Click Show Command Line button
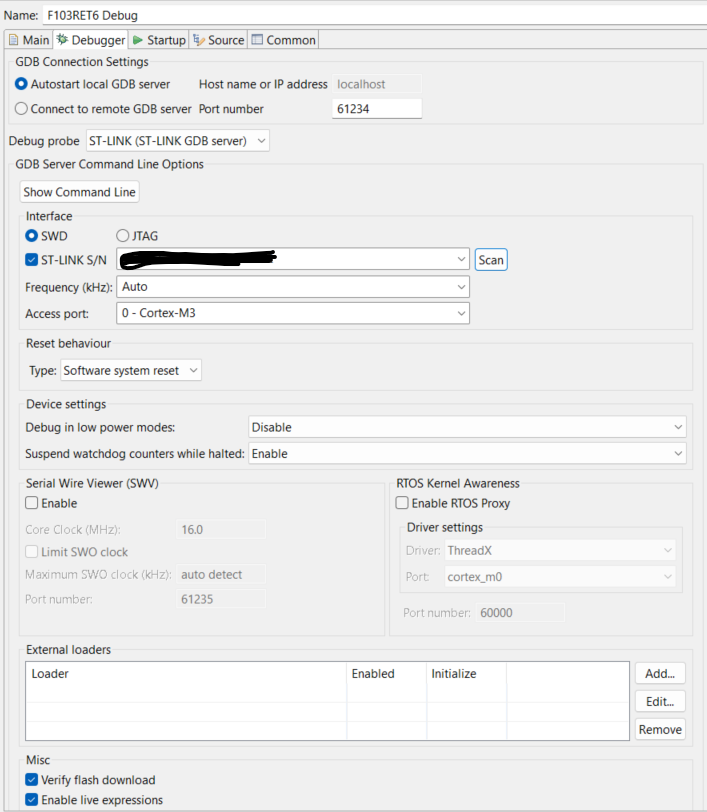The height and width of the screenshot is (812, 707). 80,192
